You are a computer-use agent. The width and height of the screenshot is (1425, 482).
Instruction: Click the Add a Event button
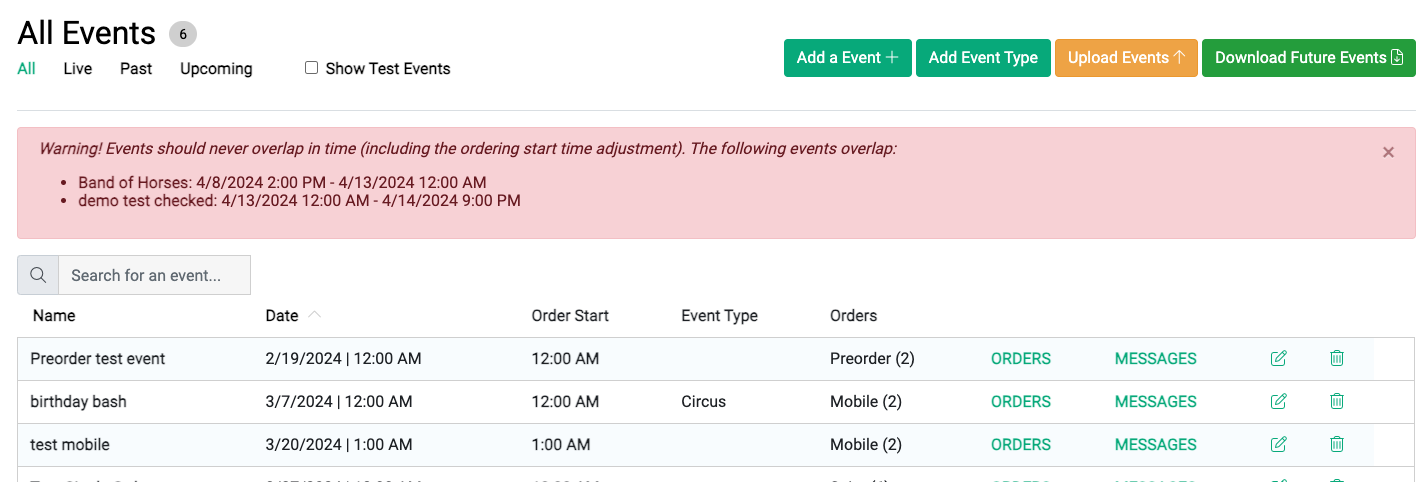coord(847,58)
